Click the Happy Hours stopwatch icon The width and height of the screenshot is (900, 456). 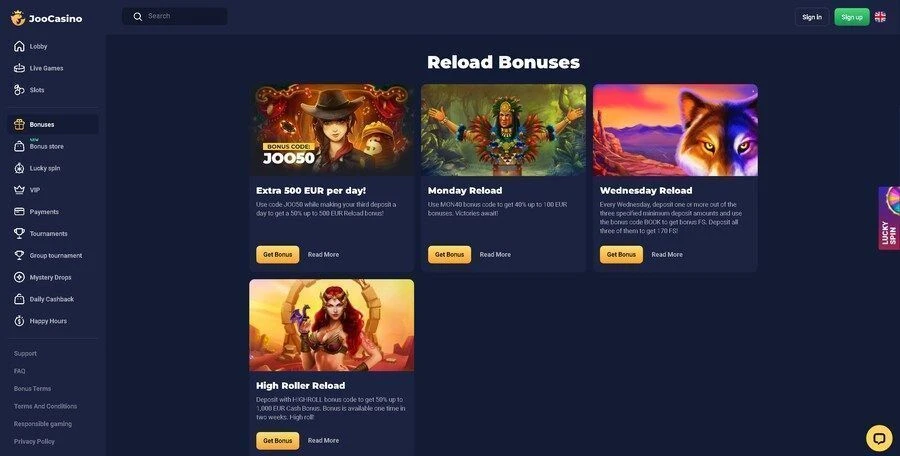(19, 321)
